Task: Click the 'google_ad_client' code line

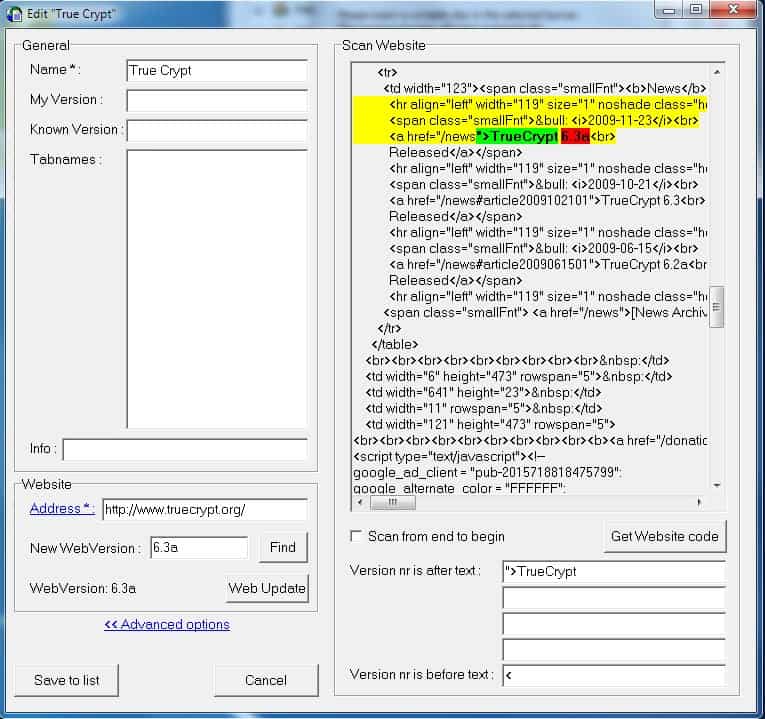Action: click(x=487, y=473)
